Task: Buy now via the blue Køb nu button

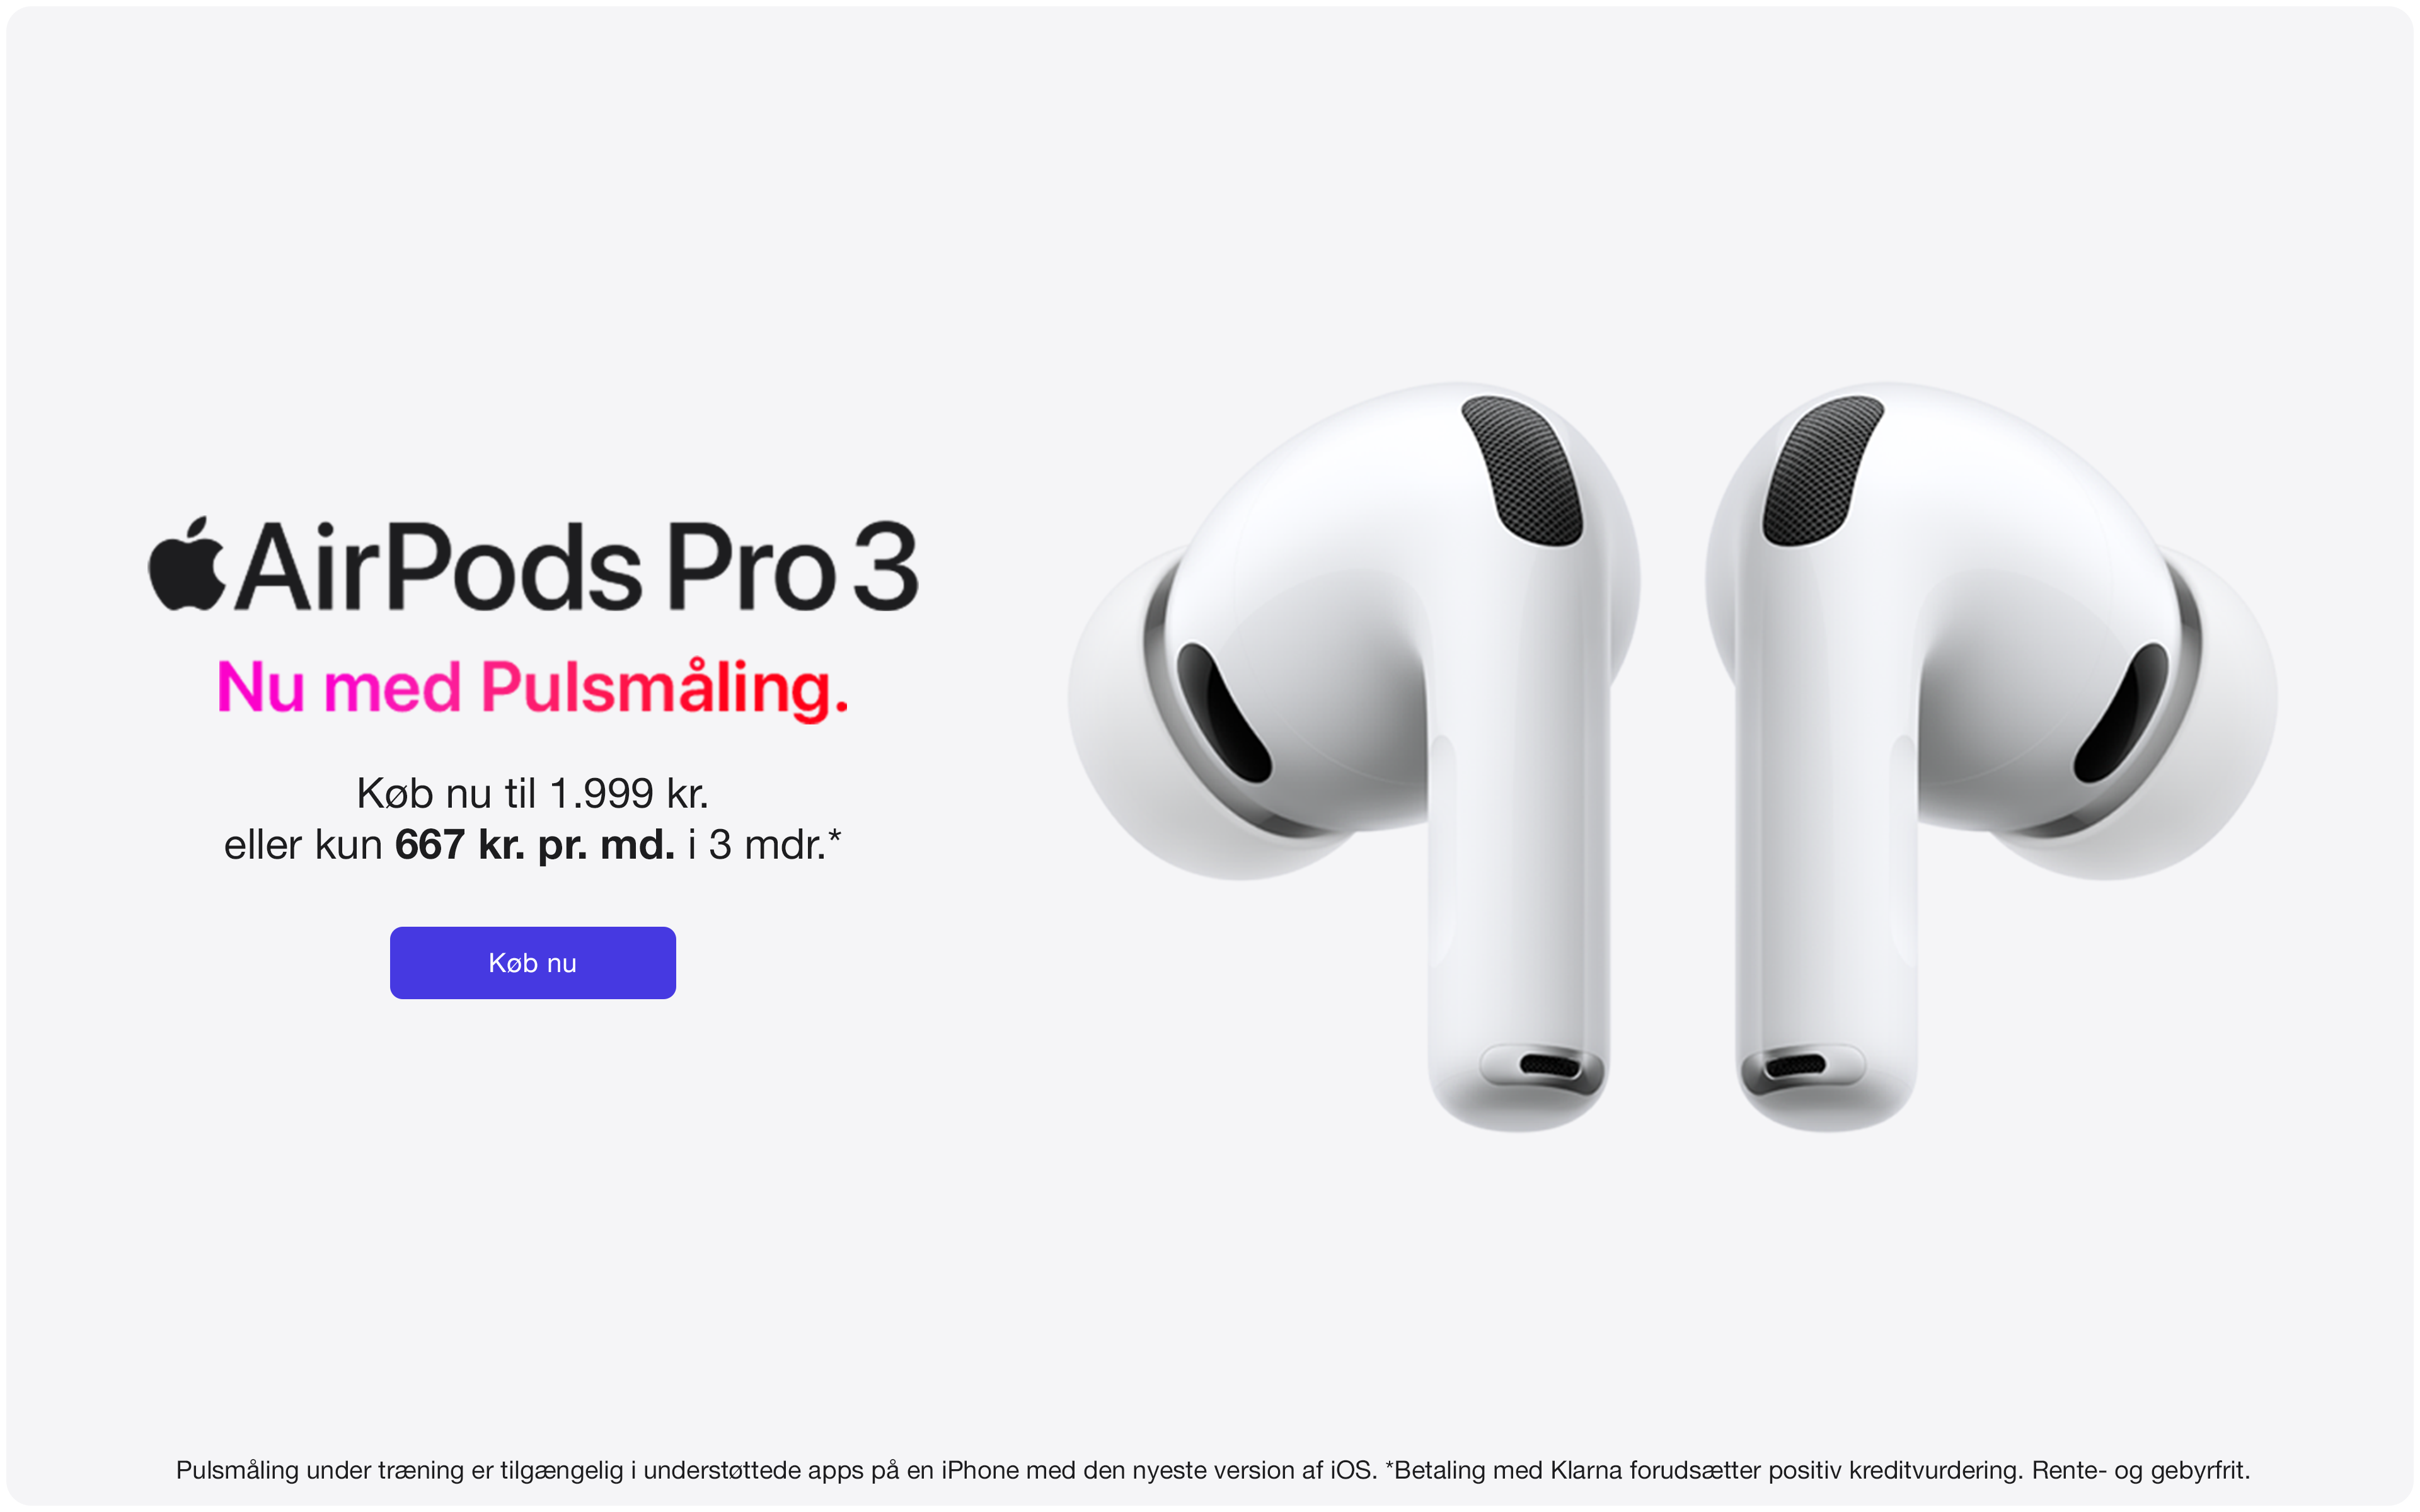Action: pos(532,962)
